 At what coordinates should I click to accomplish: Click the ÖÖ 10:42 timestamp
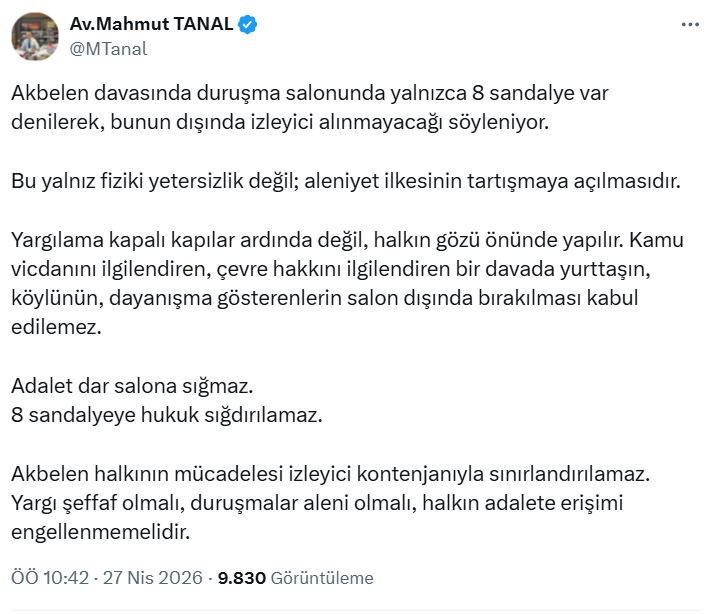[50, 578]
